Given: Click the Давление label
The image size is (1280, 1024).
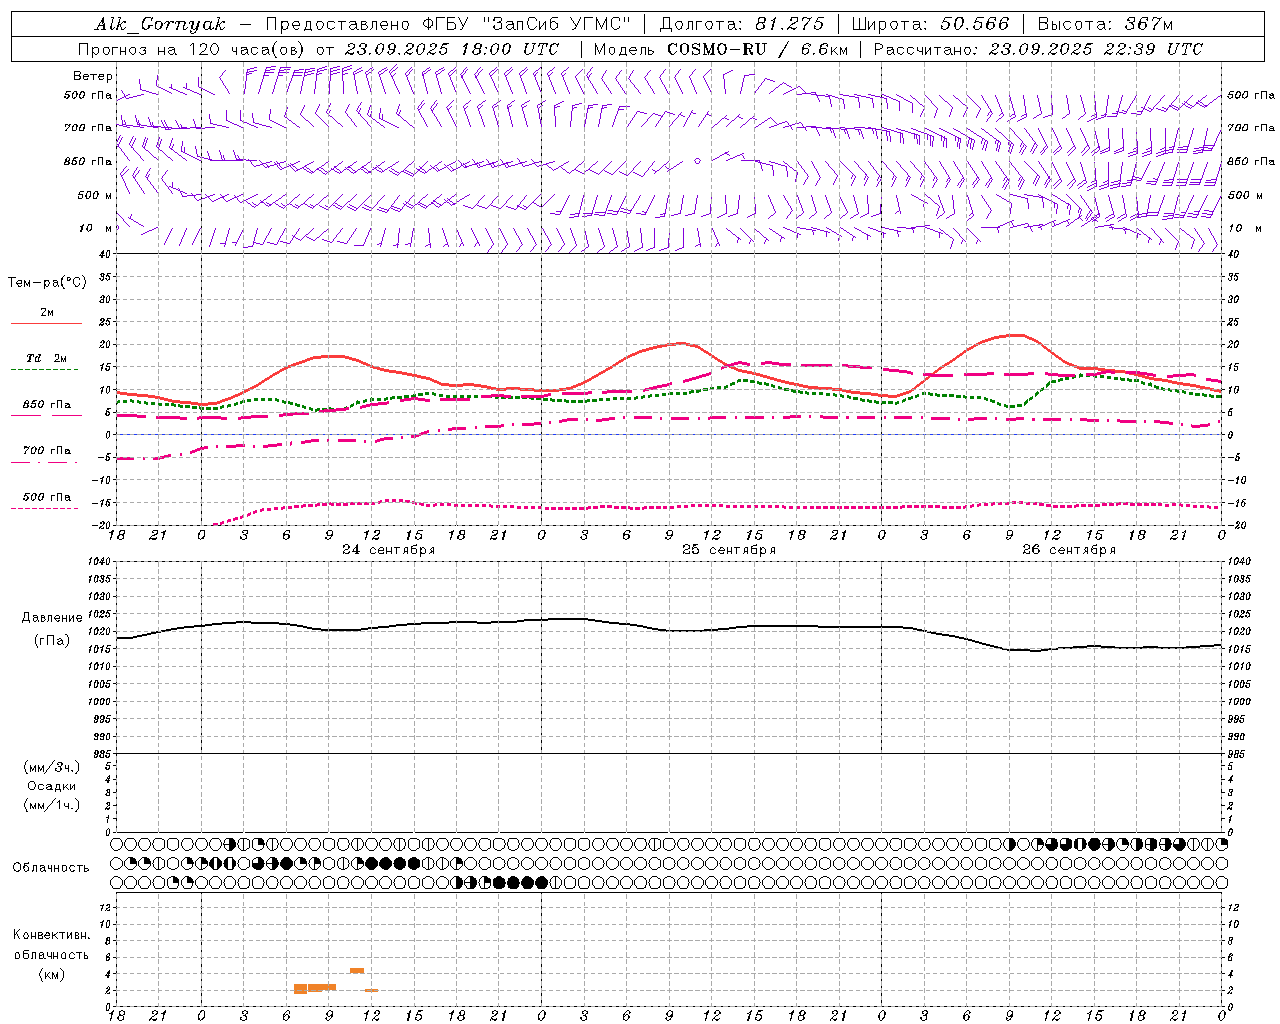Looking at the screenshot, I should pyautogui.click(x=52, y=618).
